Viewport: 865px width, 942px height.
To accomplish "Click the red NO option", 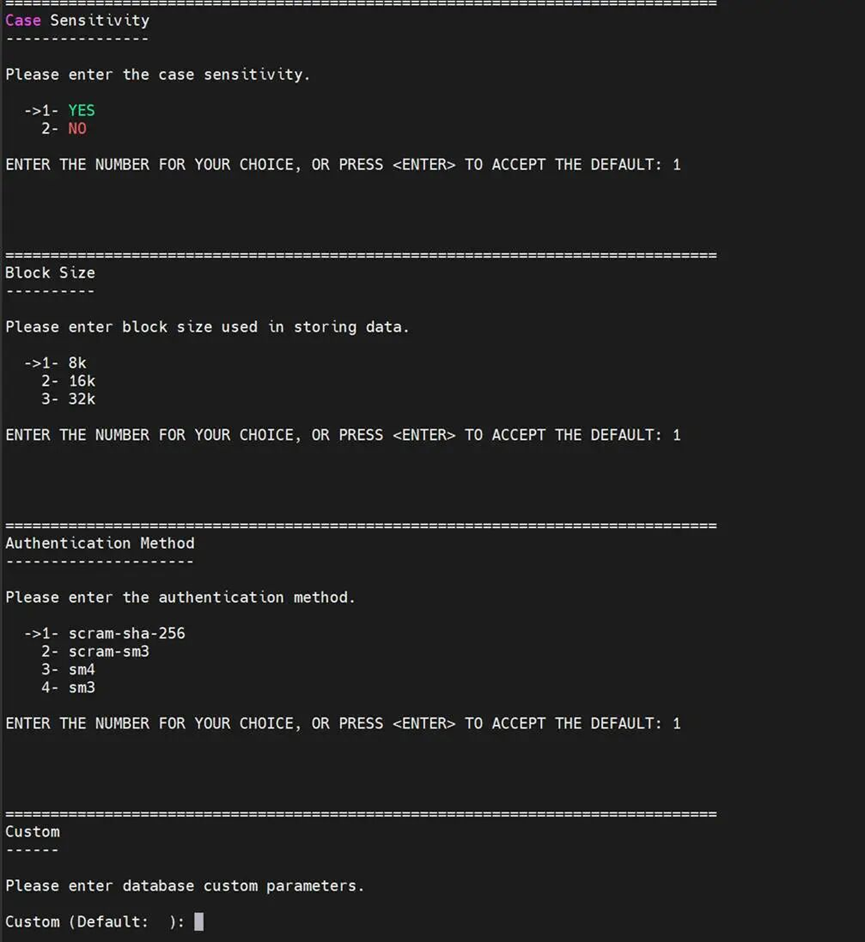I will [x=77, y=129].
